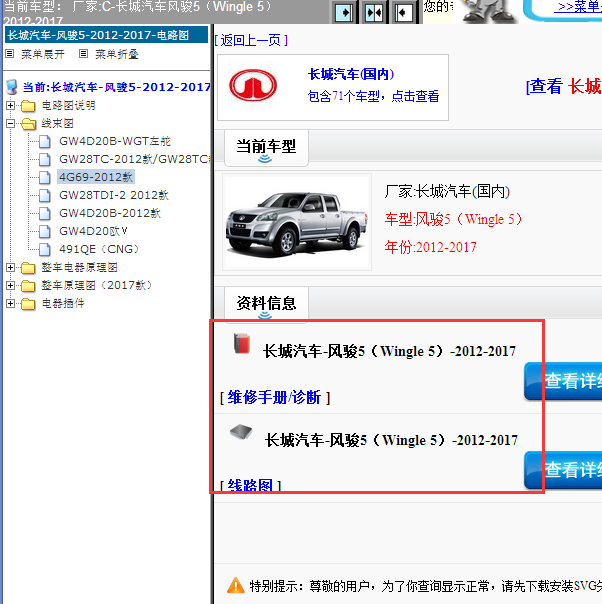Click the 电器插件 folder label
The width and height of the screenshot is (602, 604).
pos(63,304)
